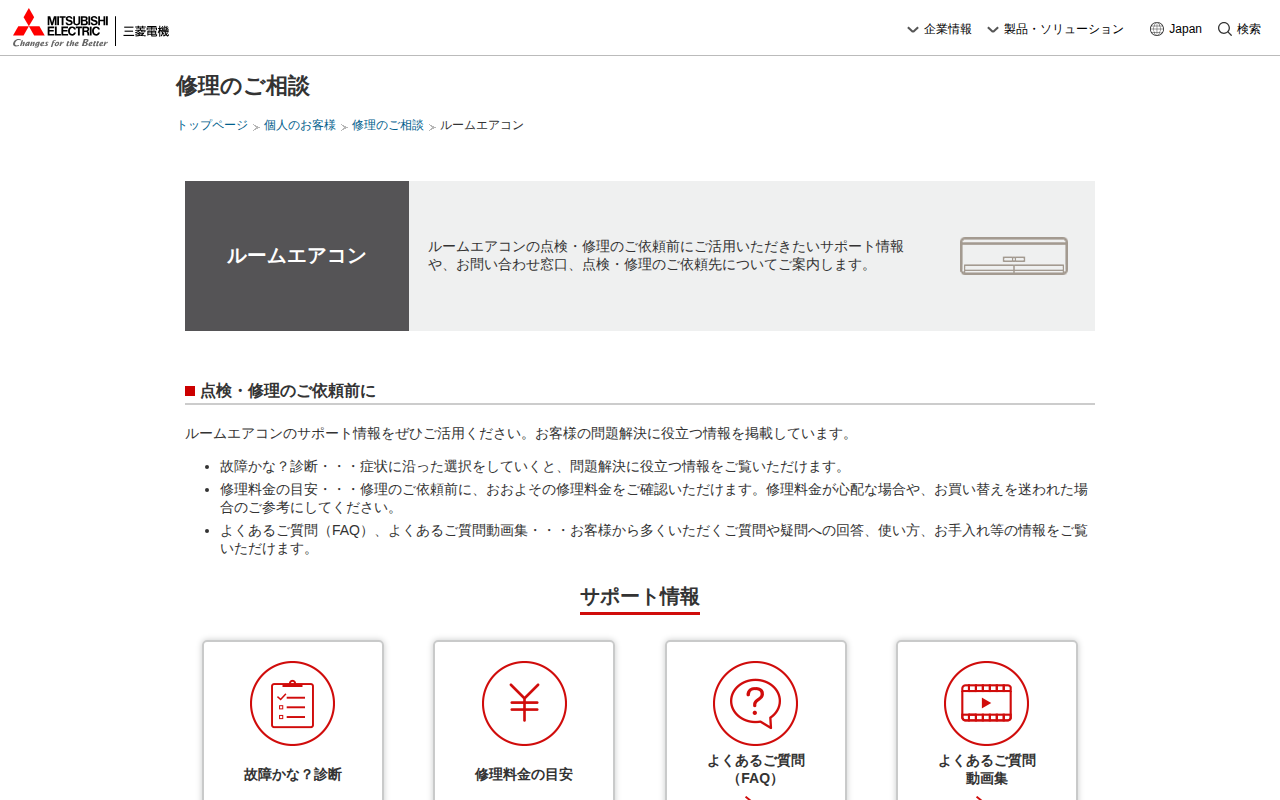
Task: Open the 製品・ソリューション menu
Action: [1063, 29]
